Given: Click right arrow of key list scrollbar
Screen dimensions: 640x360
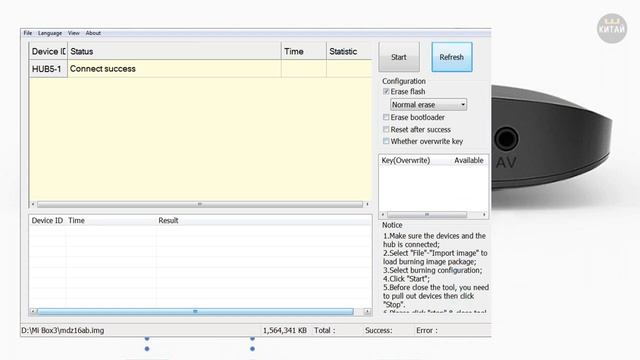Looking at the screenshot, I should [484, 214].
